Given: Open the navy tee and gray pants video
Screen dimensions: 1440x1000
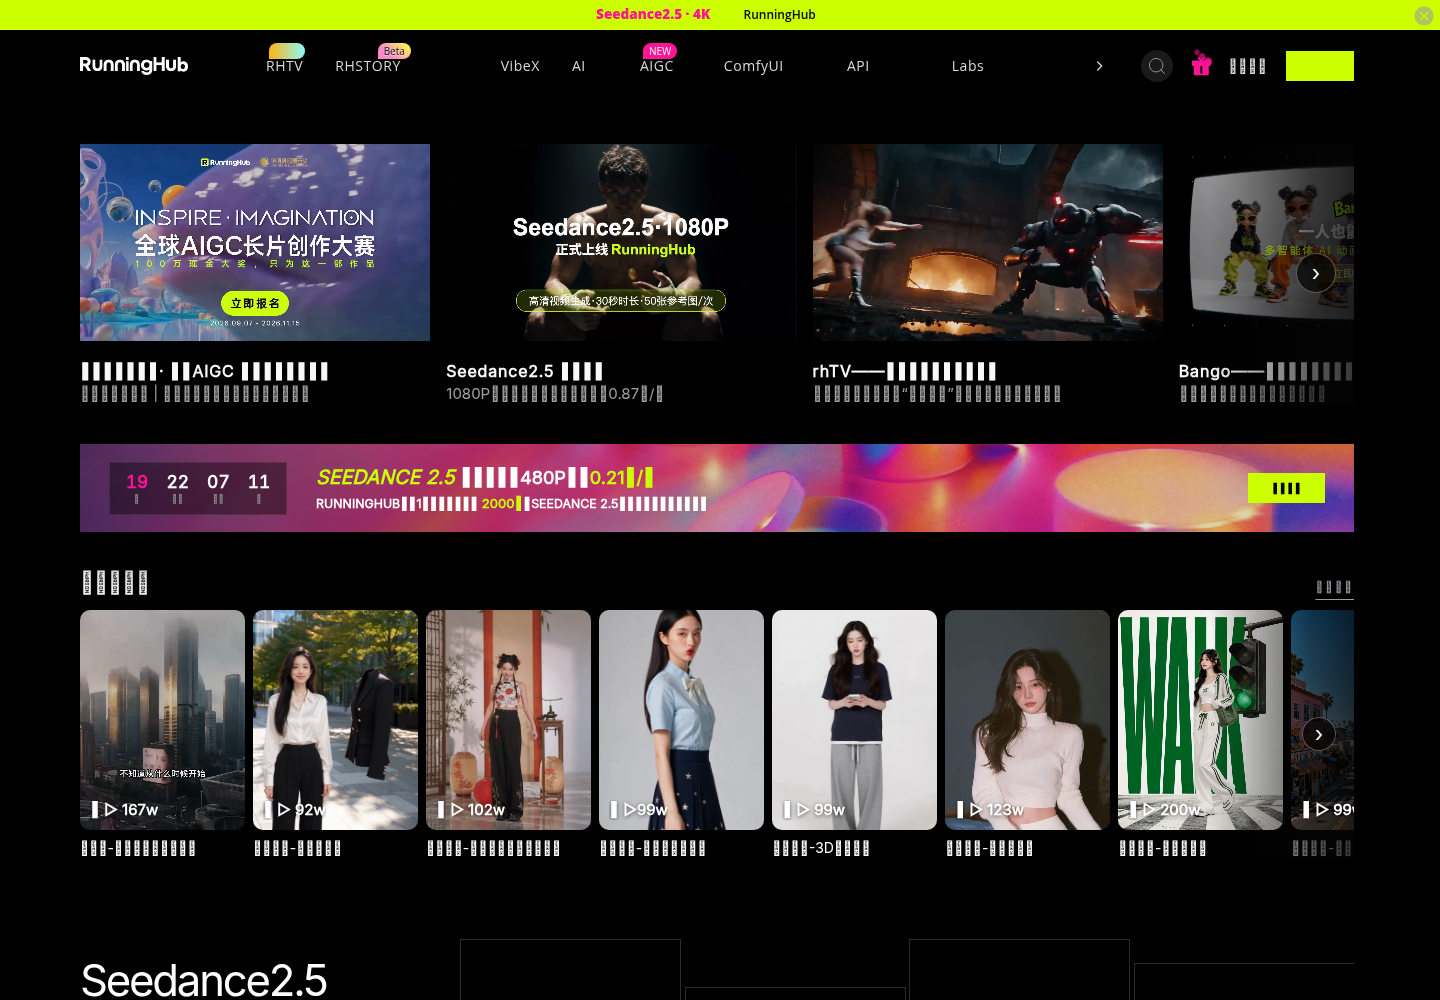Looking at the screenshot, I should point(854,720).
